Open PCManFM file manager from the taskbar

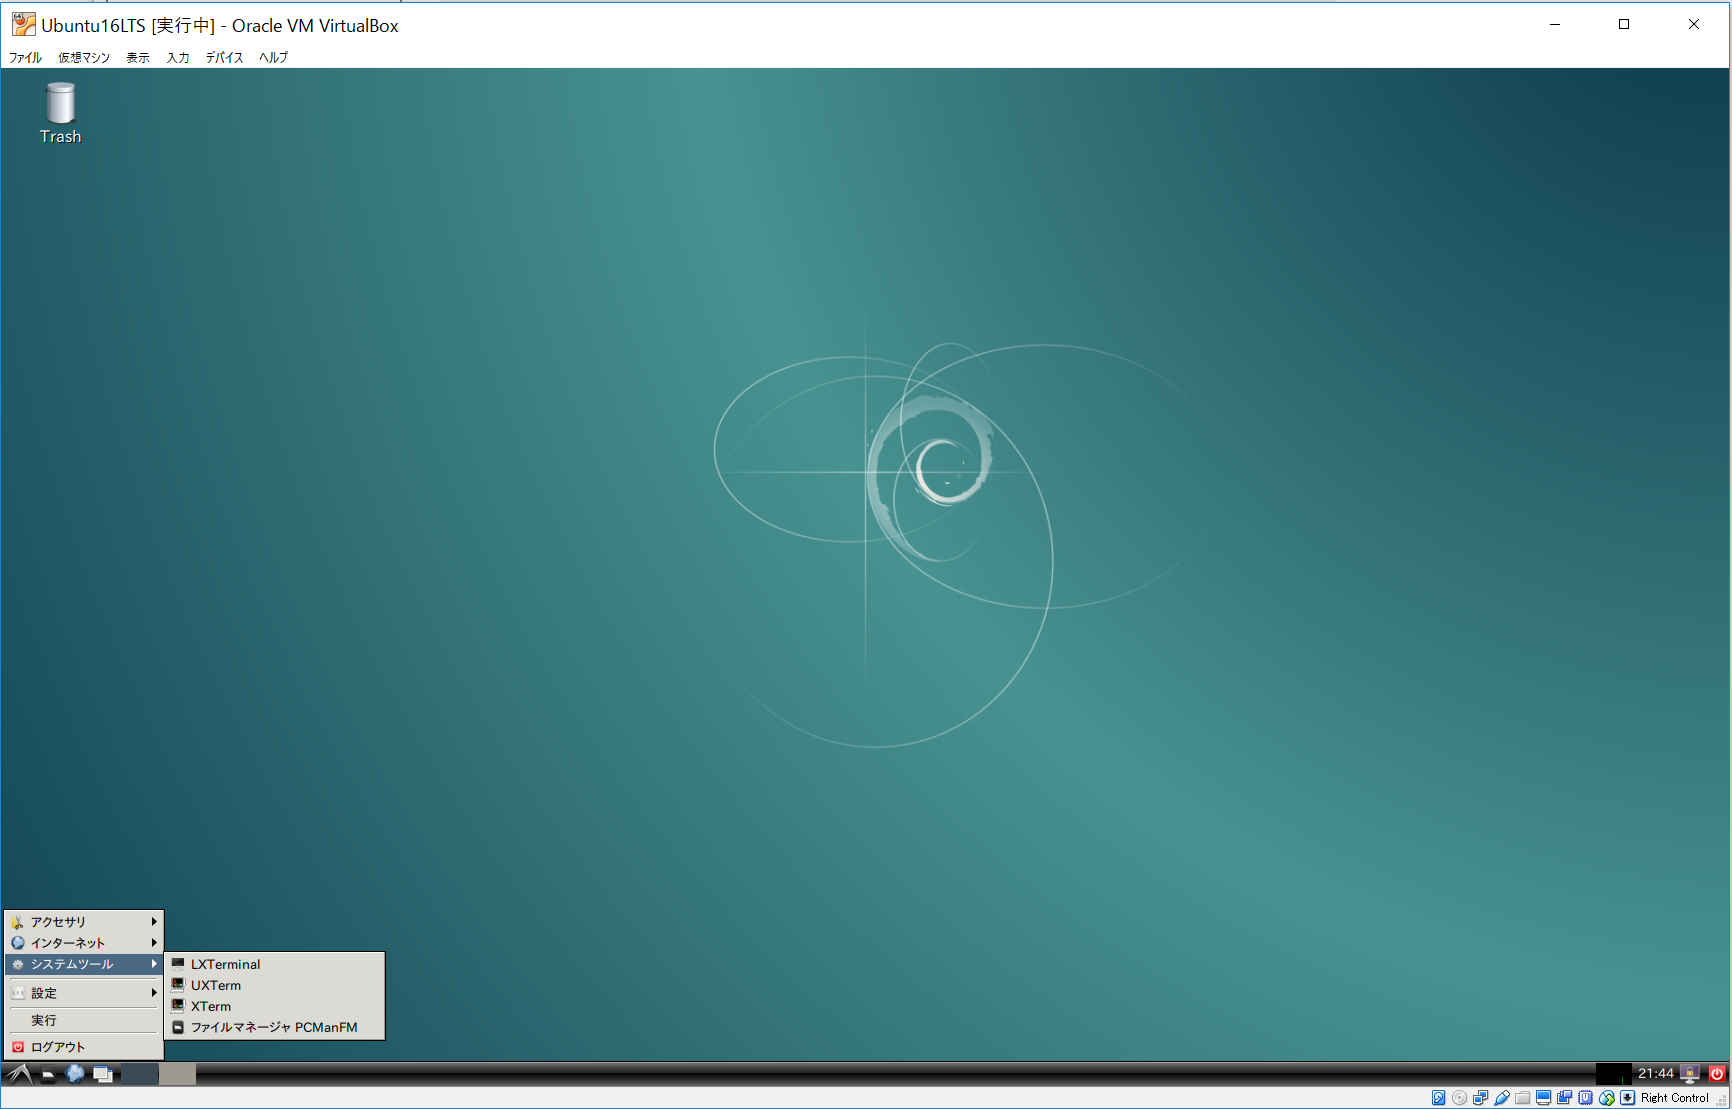[48, 1073]
